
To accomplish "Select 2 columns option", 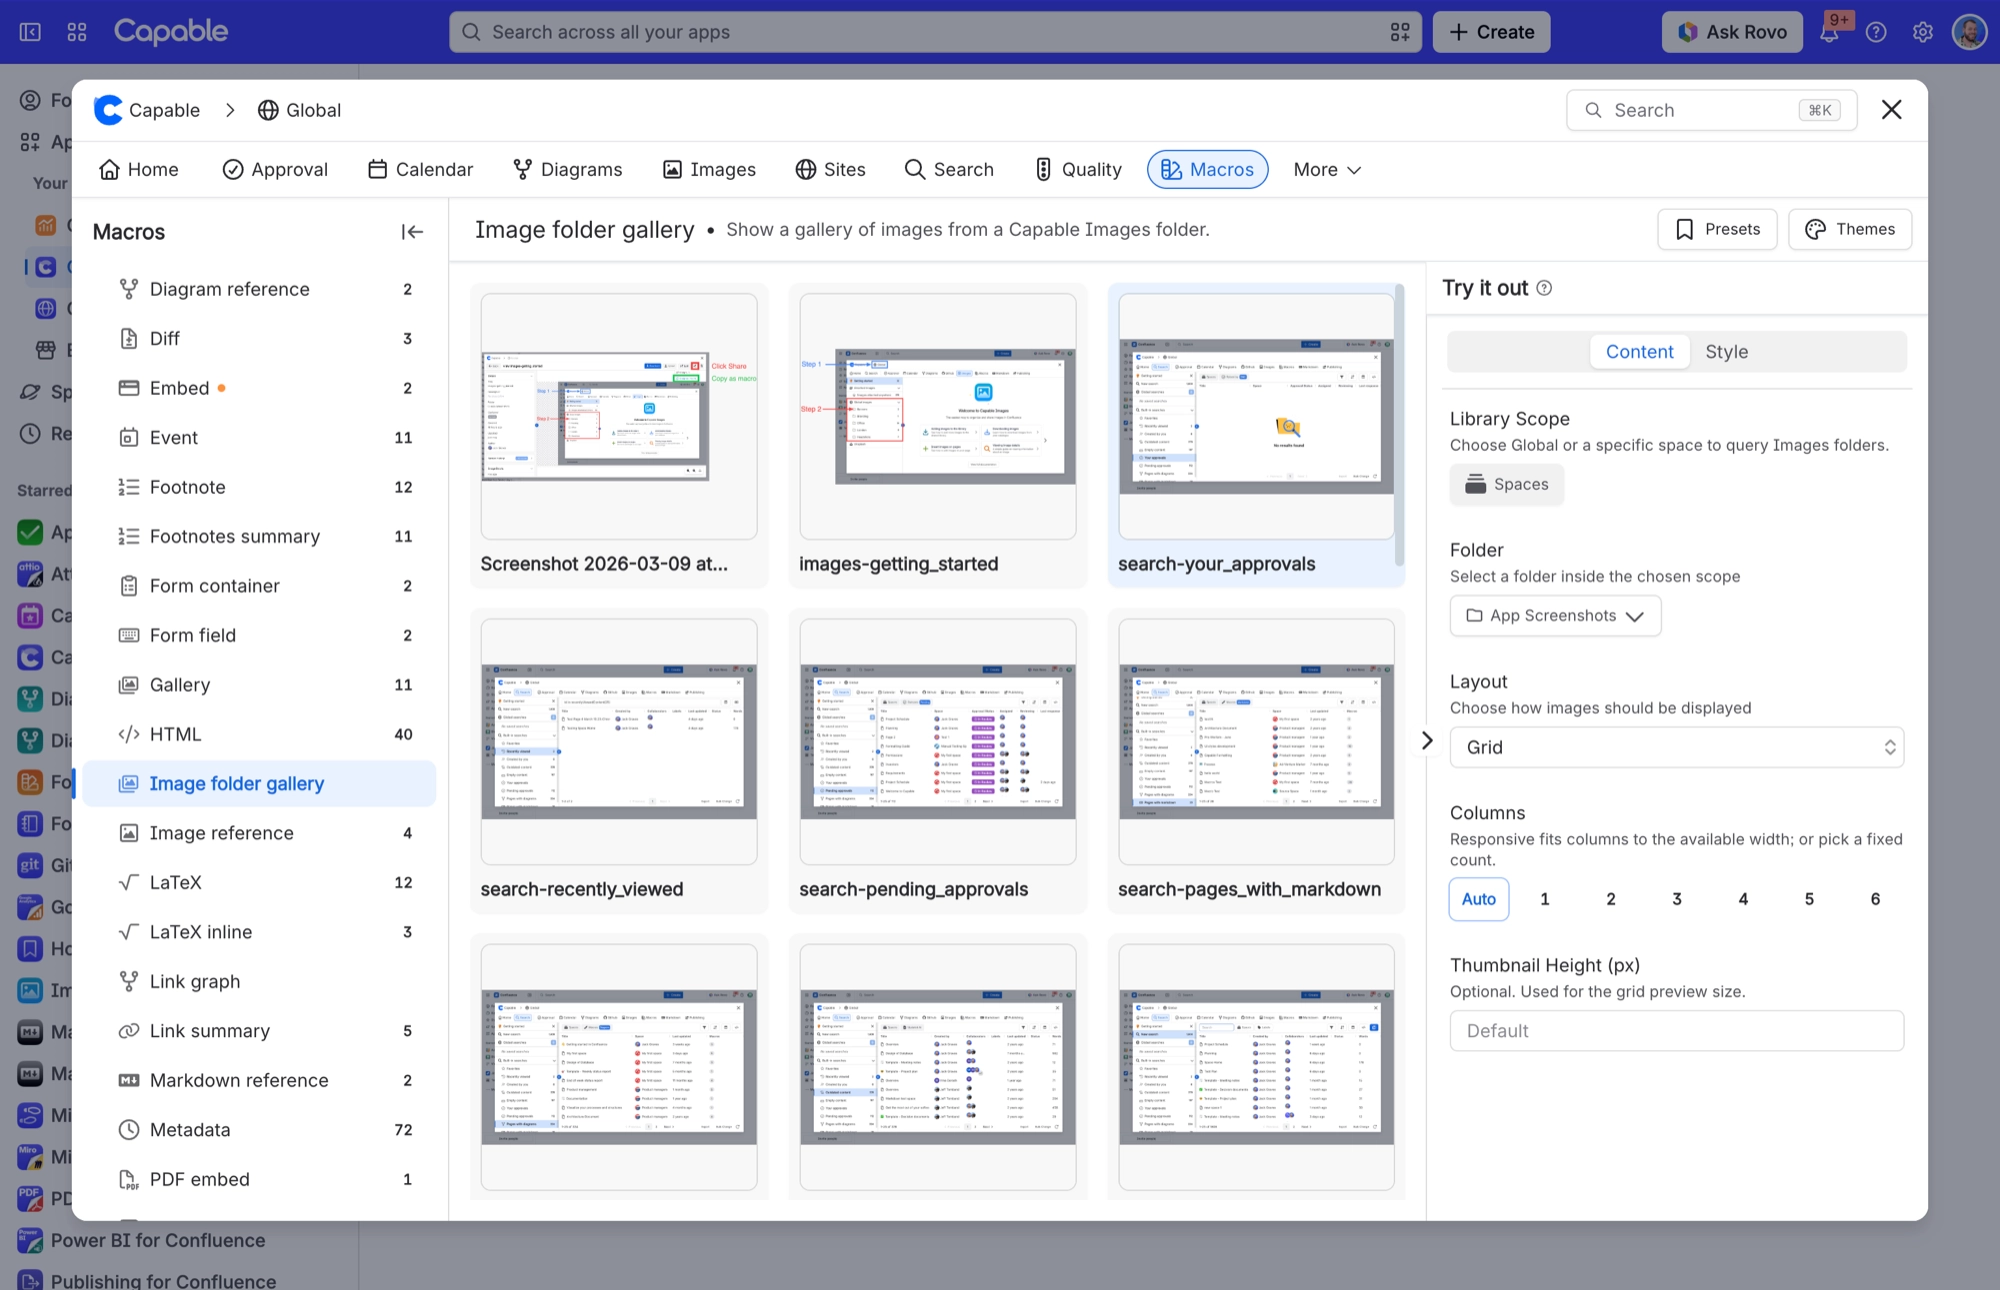I will 1610,899.
